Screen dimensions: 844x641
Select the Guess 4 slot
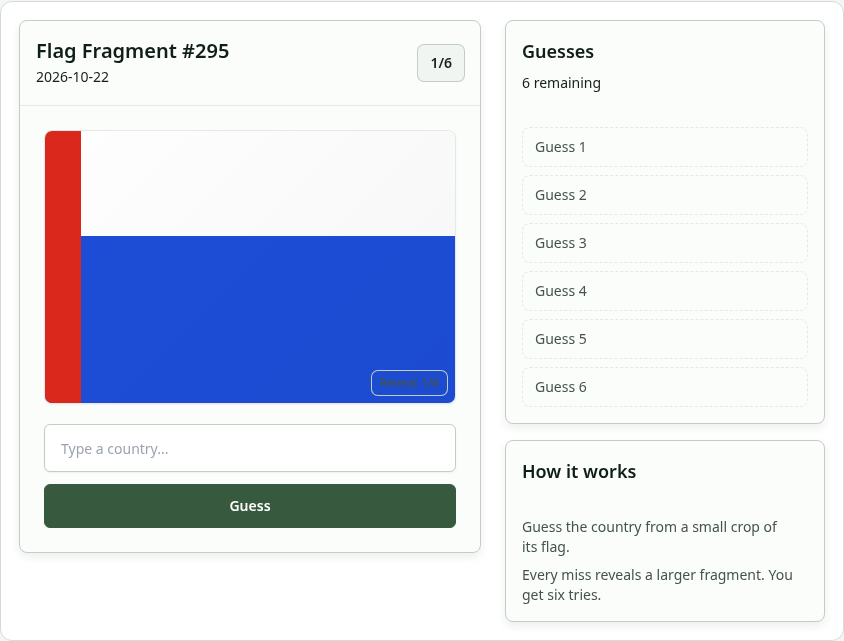coord(665,291)
